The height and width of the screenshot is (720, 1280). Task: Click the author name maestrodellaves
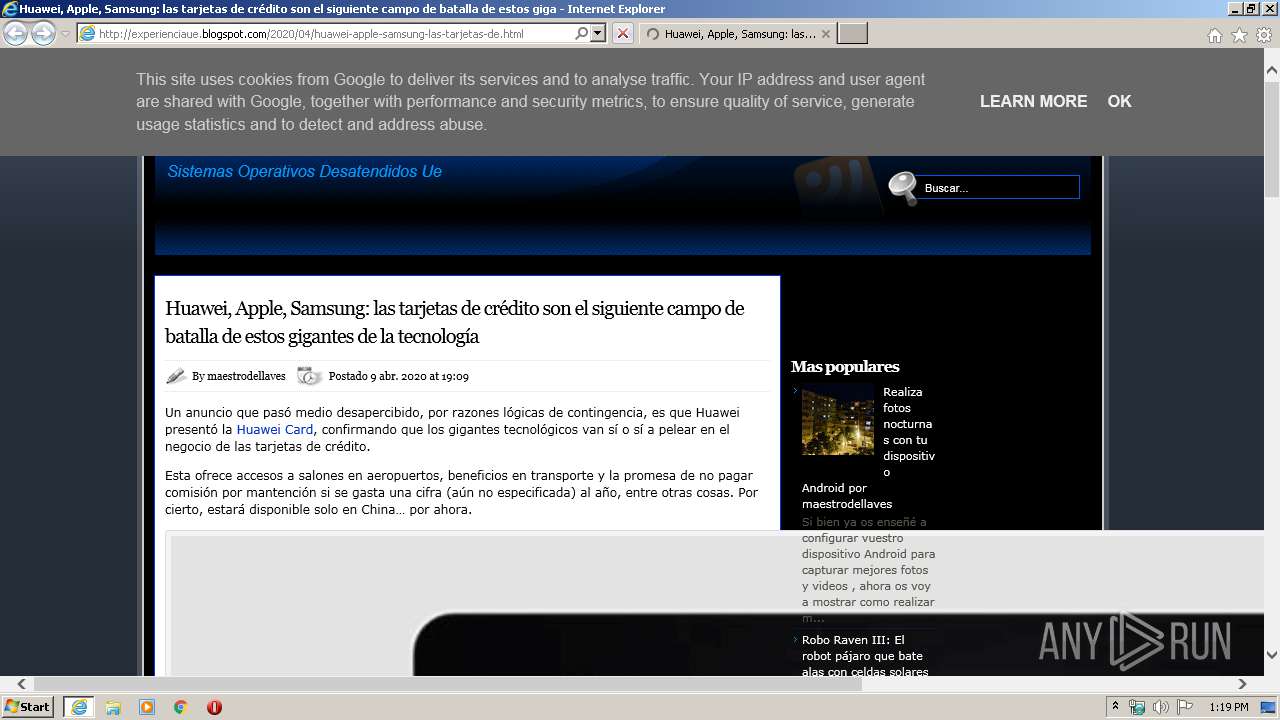coord(246,376)
